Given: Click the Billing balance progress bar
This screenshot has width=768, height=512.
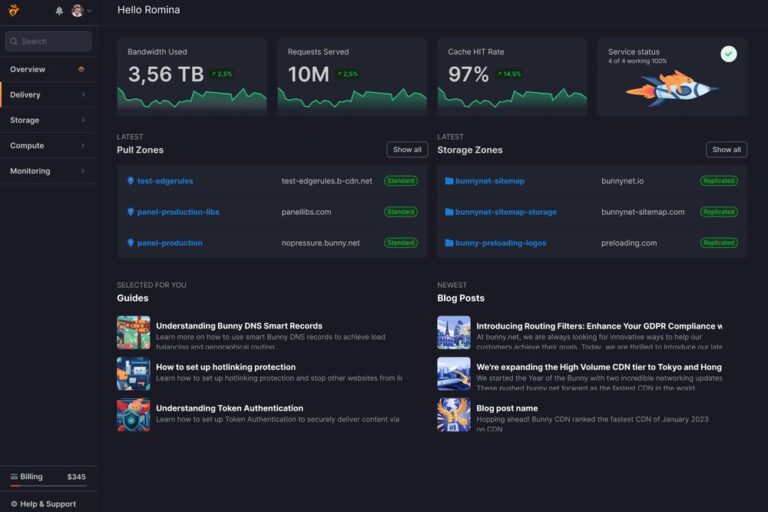Looking at the screenshot, I should coord(48,486).
